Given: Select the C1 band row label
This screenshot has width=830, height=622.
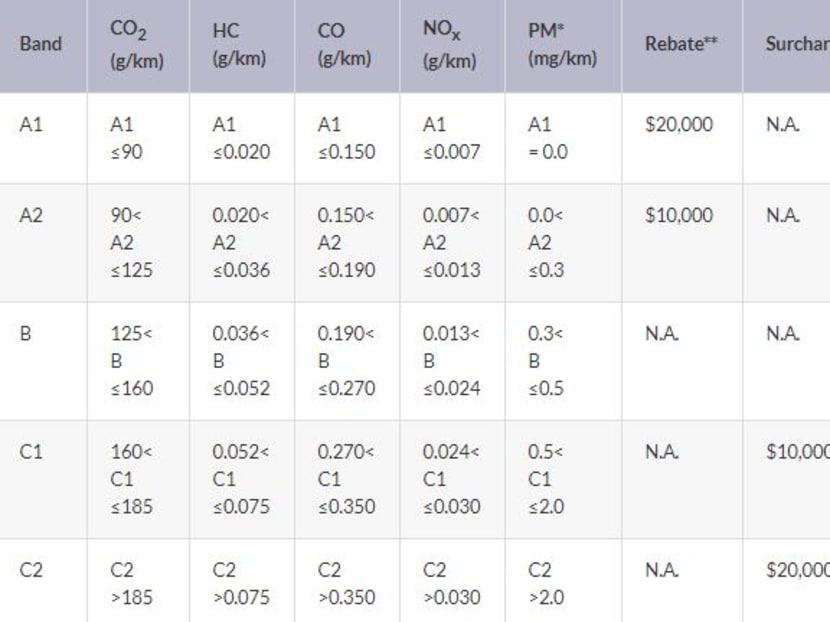Looking at the screenshot, I should (31, 451).
